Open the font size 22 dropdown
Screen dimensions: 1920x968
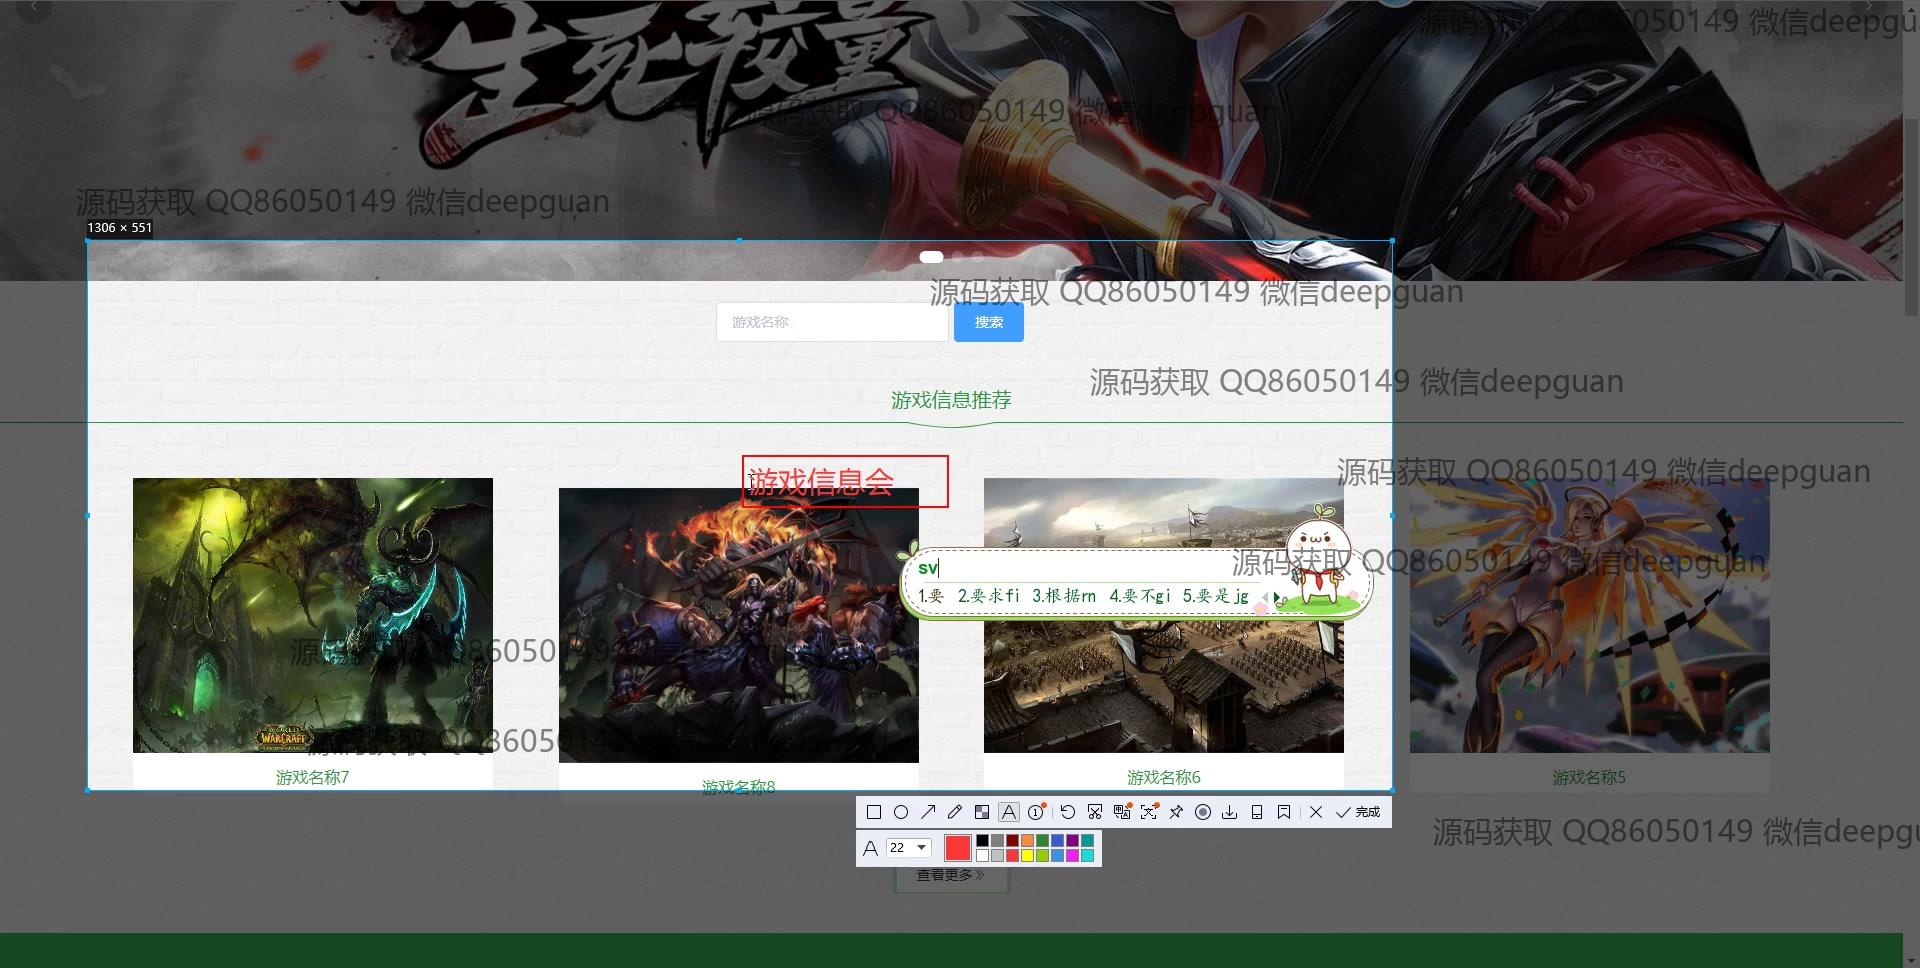(909, 848)
